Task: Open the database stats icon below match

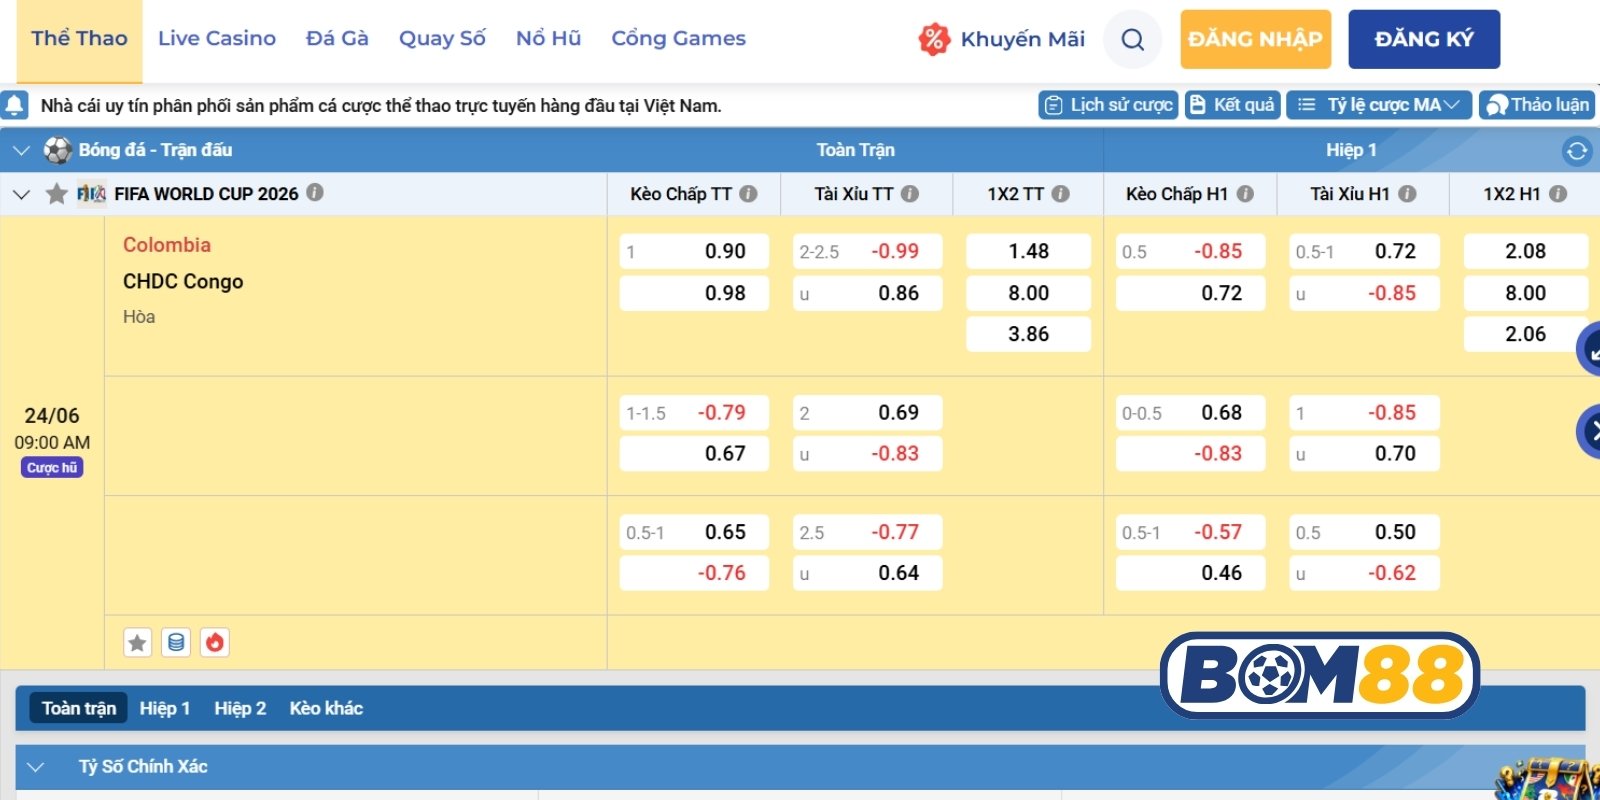Action: pyautogui.click(x=176, y=642)
